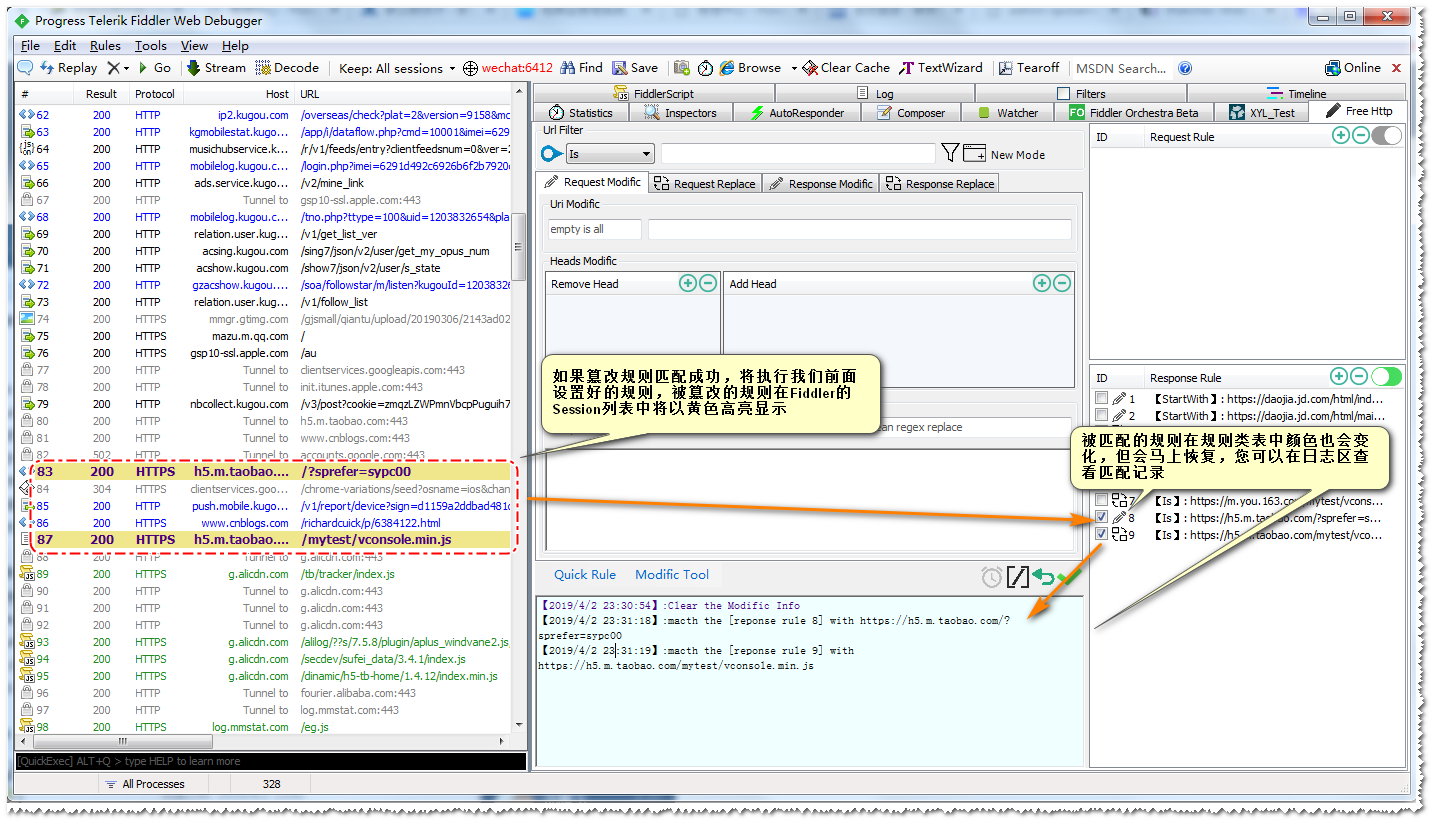Viewport: 1437px width, 826px height.
Task: Open the Keep: All sessions dropdown
Action: (396, 69)
